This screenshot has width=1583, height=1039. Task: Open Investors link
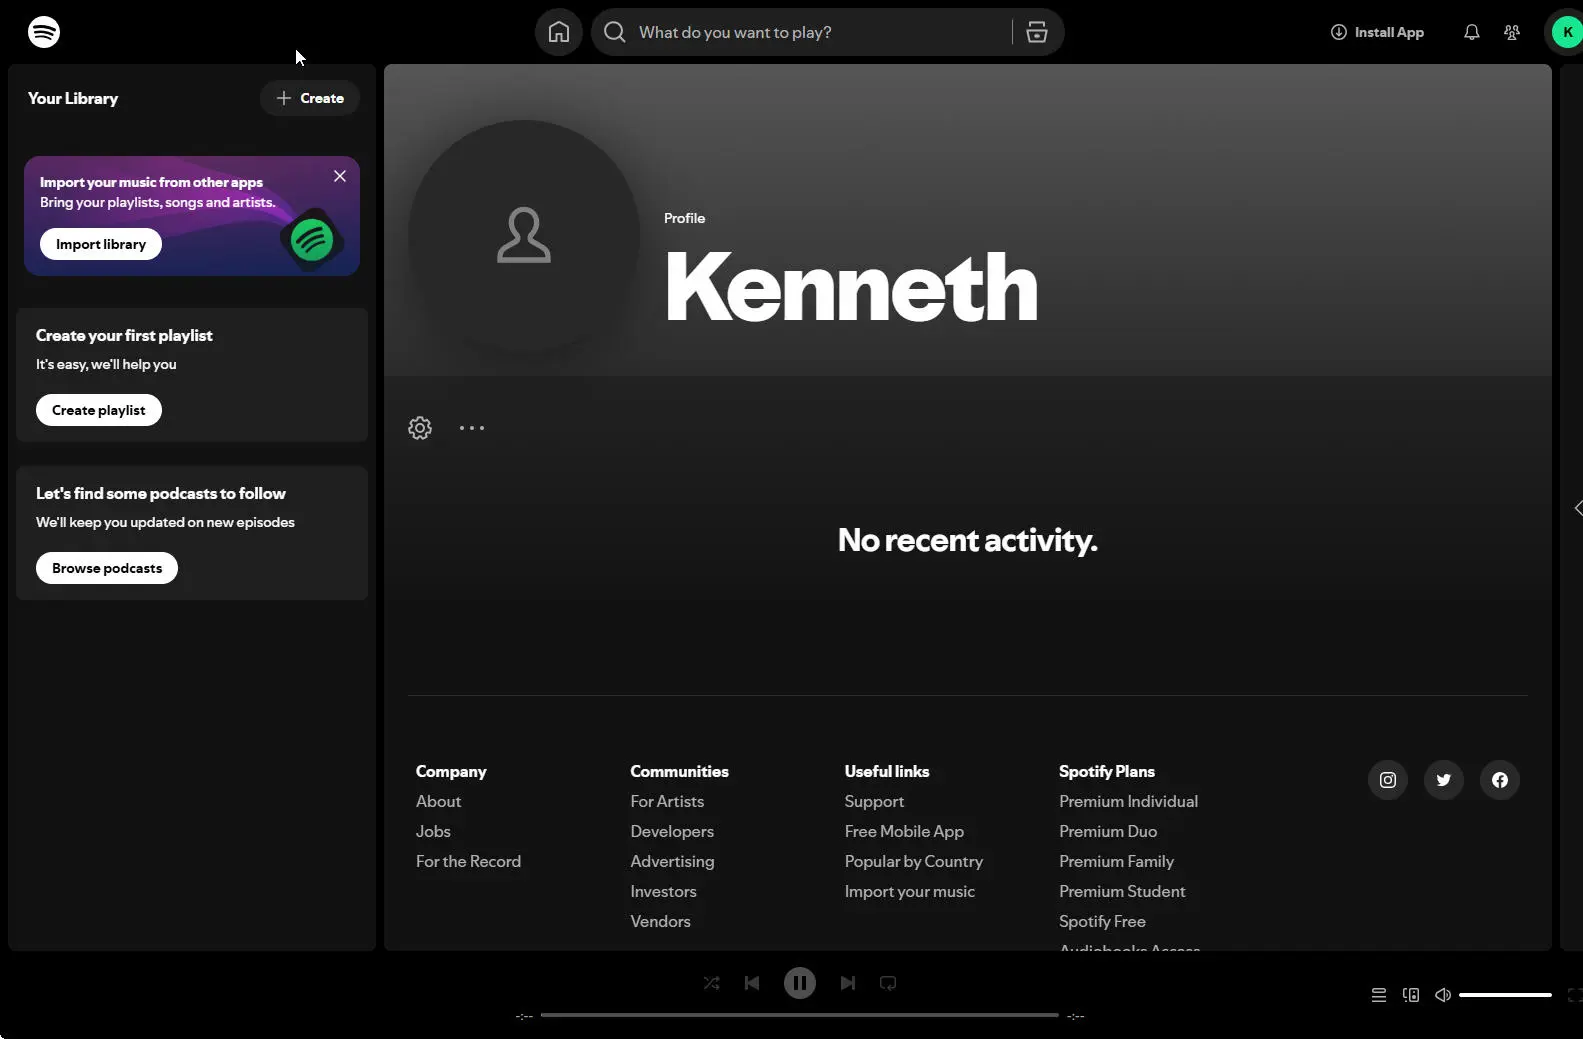[663, 892]
